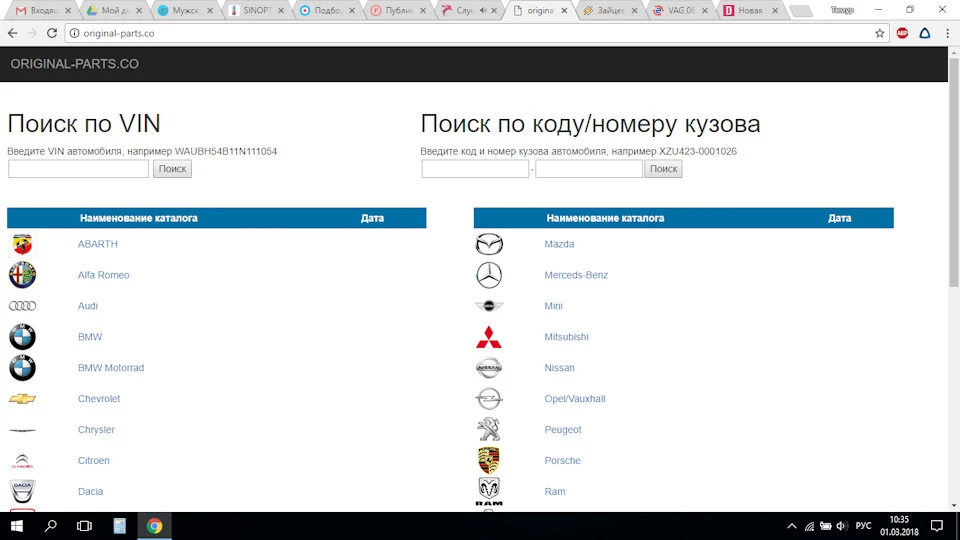Image resolution: width=960 pixels, height=540 pixels.
Task: Open the Nissan catalog link
Action: click(559, 367)
